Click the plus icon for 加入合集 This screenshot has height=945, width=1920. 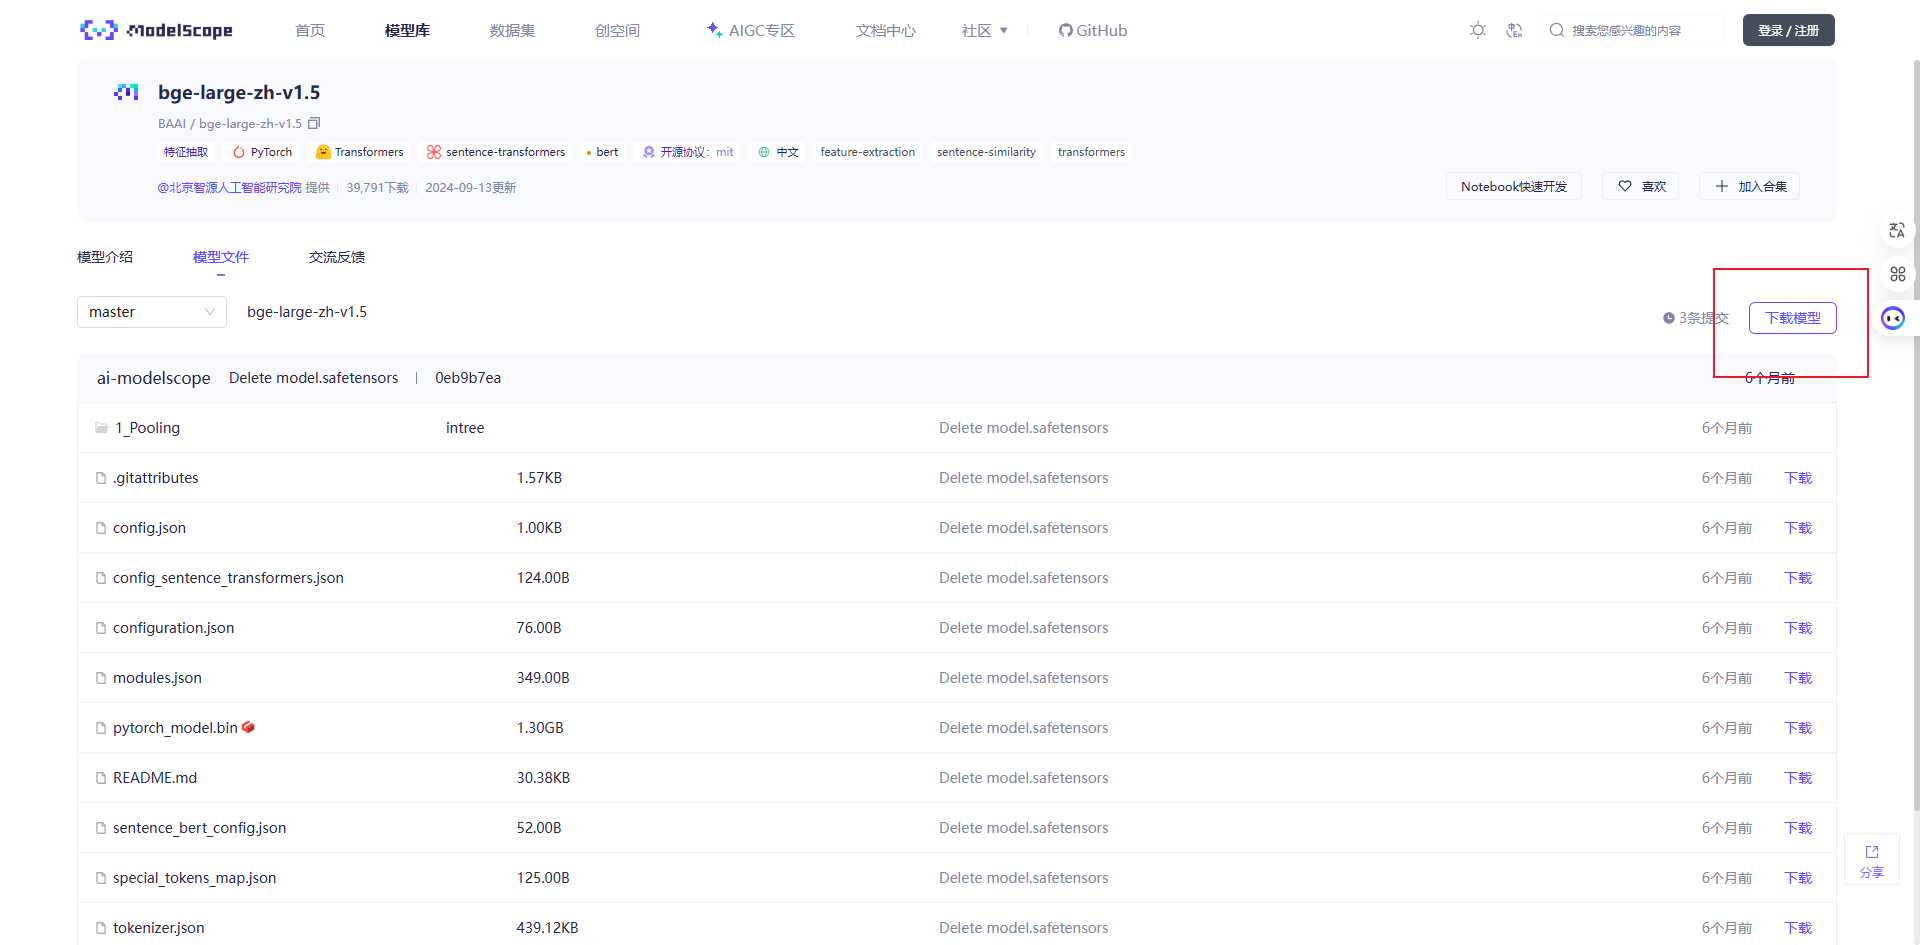coord(1722,186)
